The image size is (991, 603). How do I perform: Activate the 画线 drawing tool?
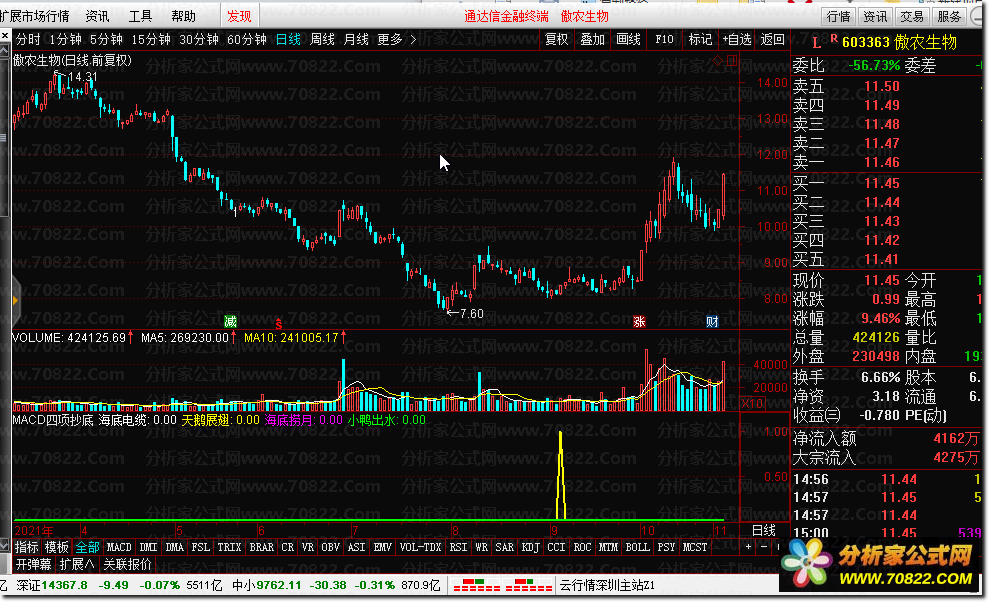628,39
